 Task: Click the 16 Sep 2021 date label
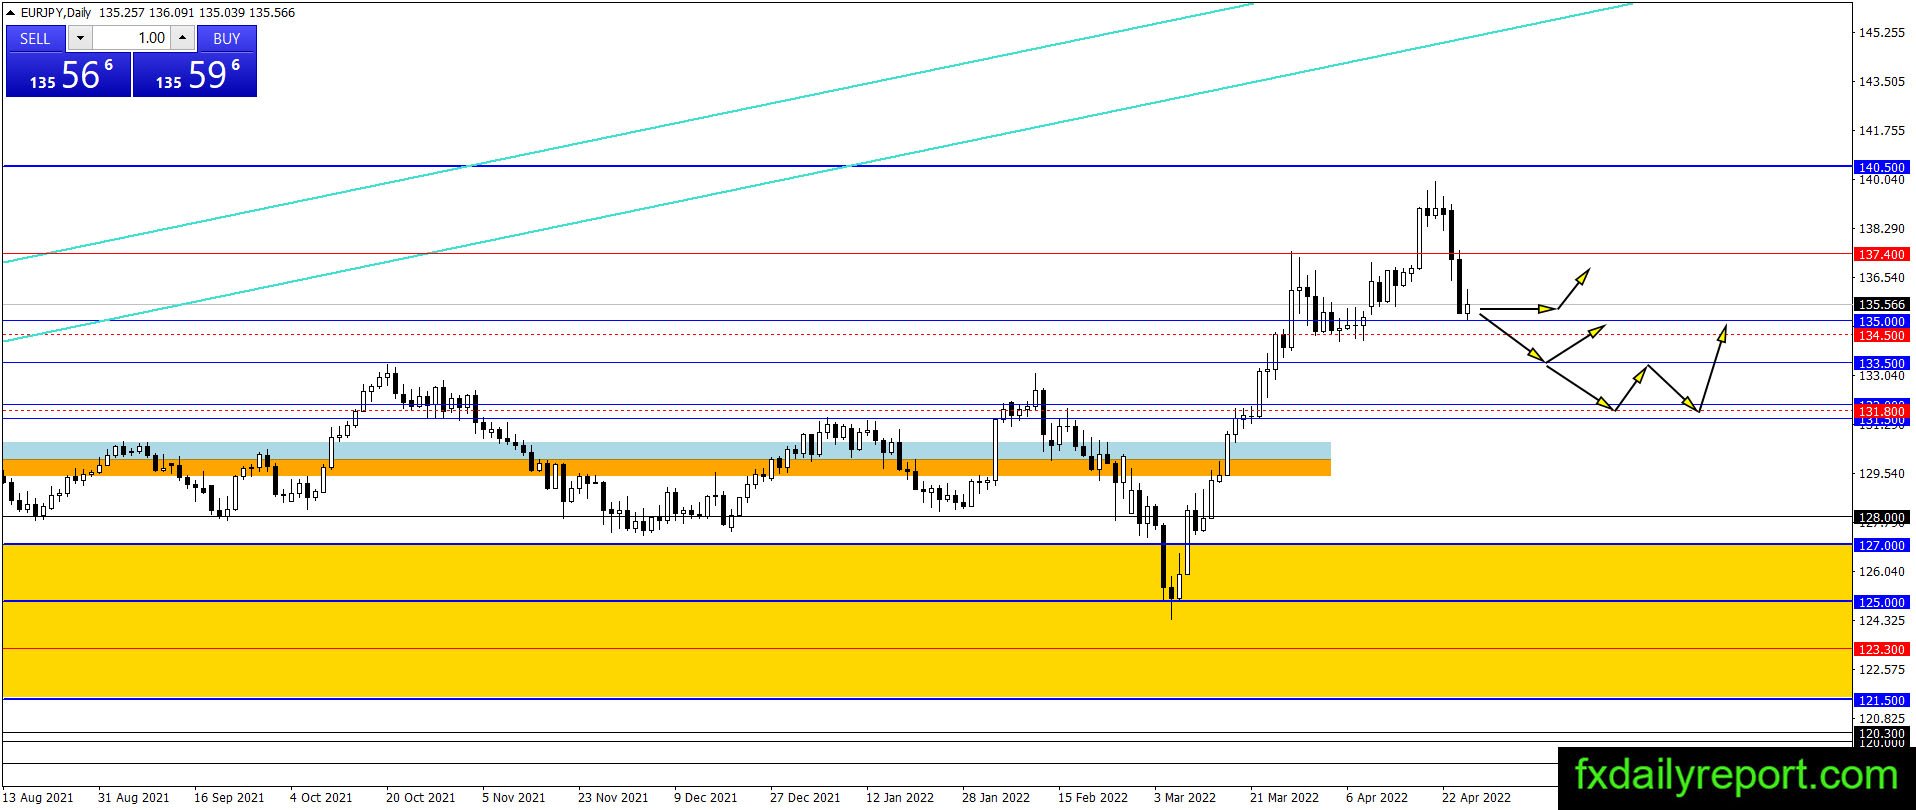coord(230,798)
